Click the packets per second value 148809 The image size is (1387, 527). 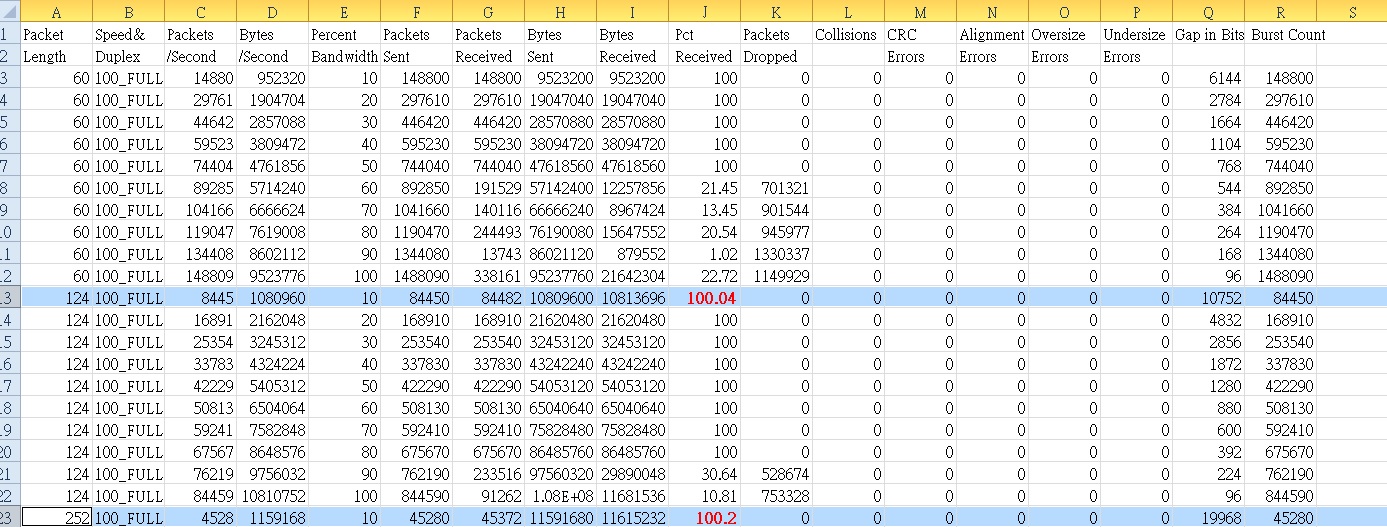pos(200,276)
